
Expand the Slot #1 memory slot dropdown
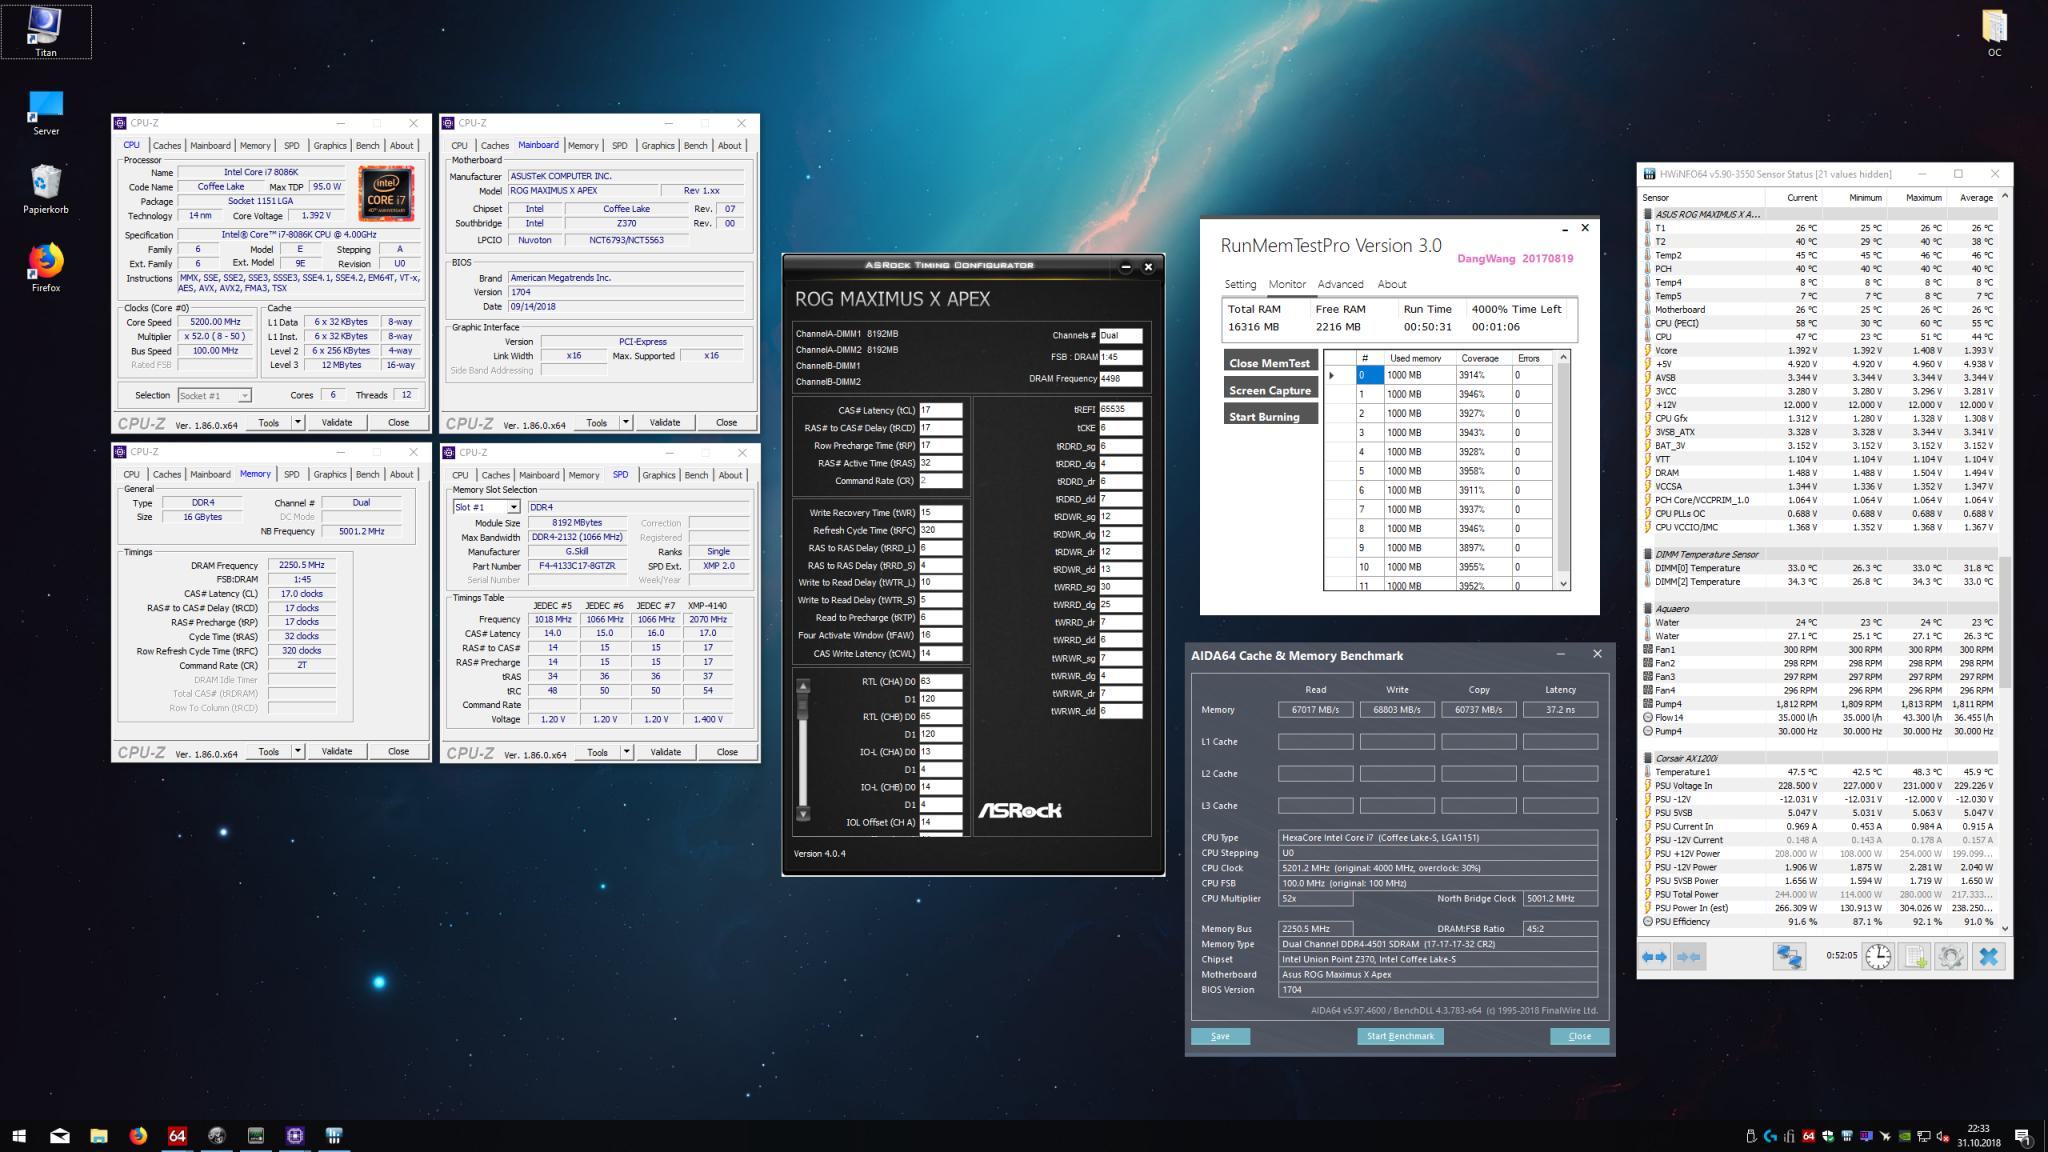(513, 507)
